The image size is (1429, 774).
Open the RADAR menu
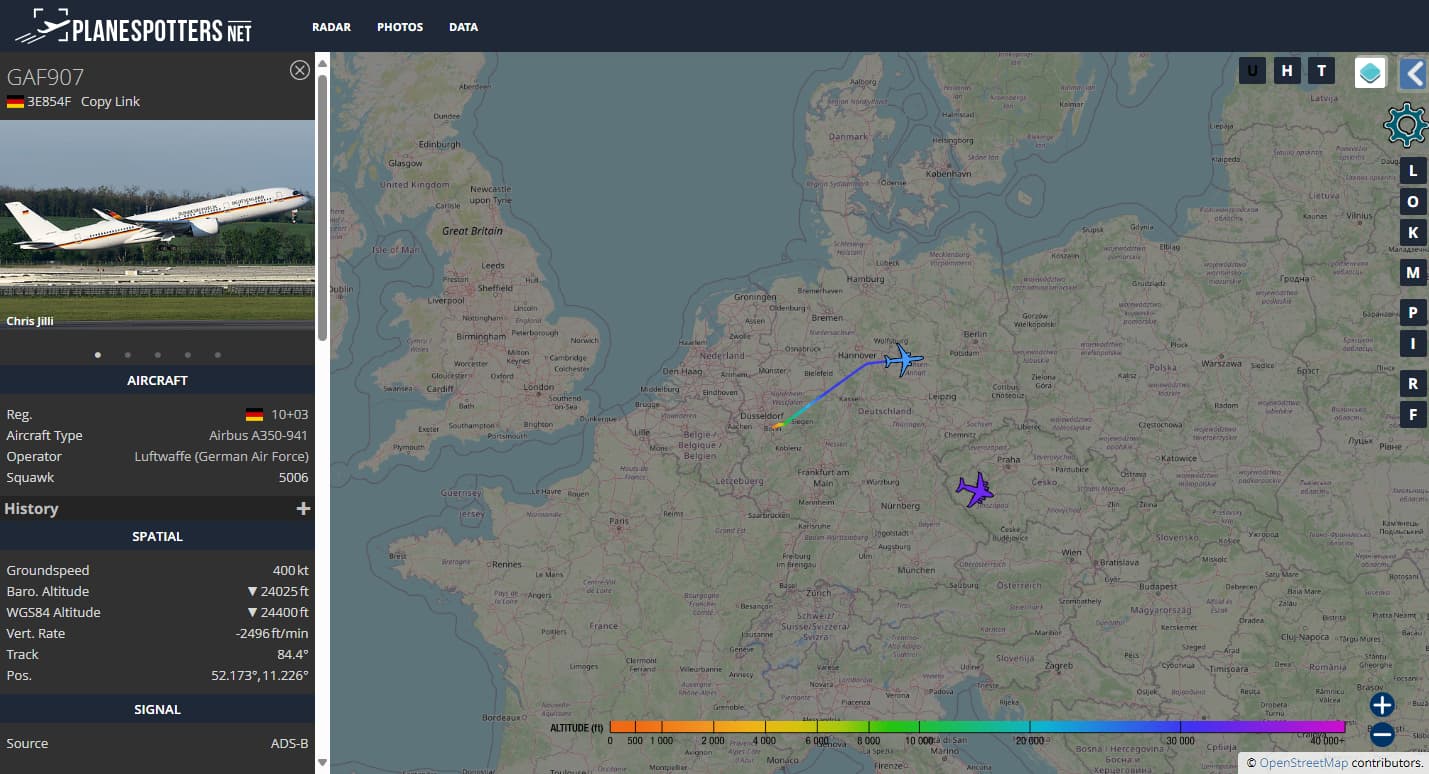[331, 27]
